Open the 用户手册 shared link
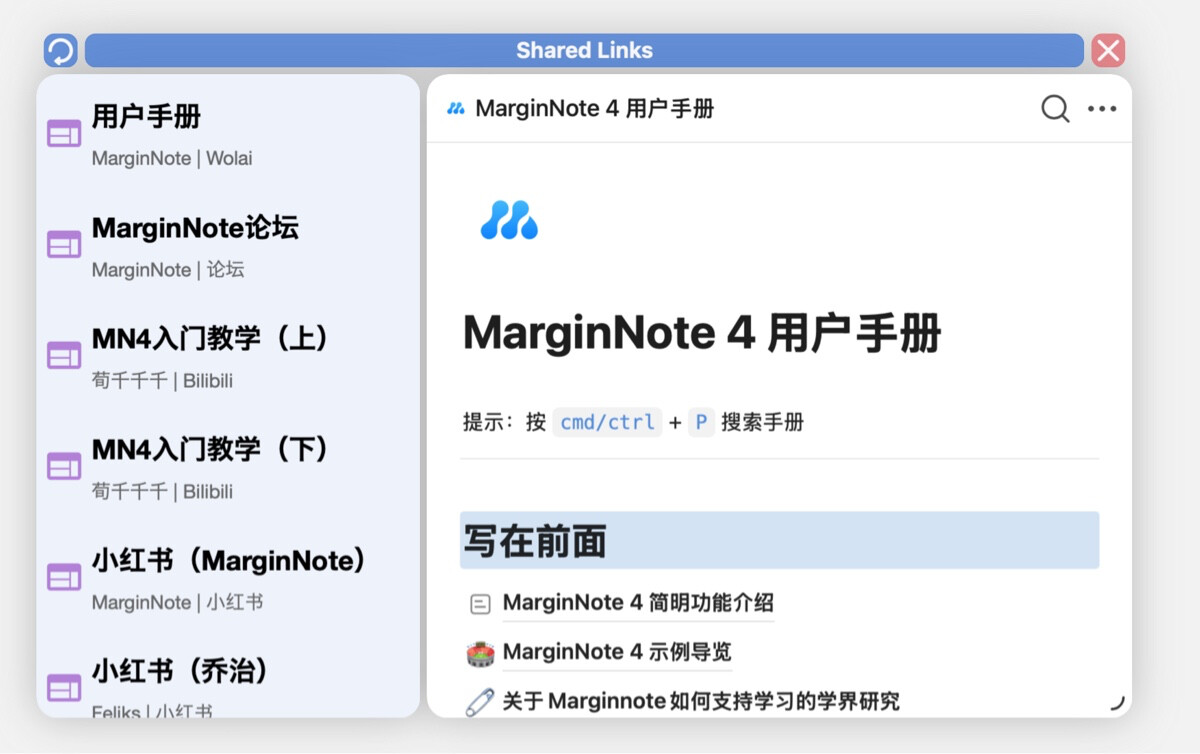Screen dimensions: 1200x754 tap(146, 116)
